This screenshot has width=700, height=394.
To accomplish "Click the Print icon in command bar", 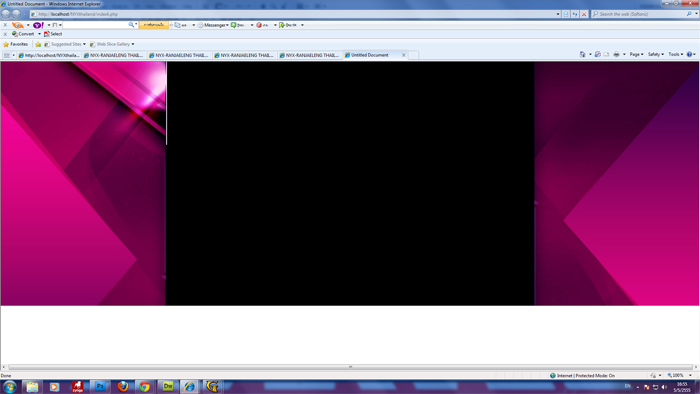I will 617,54.
